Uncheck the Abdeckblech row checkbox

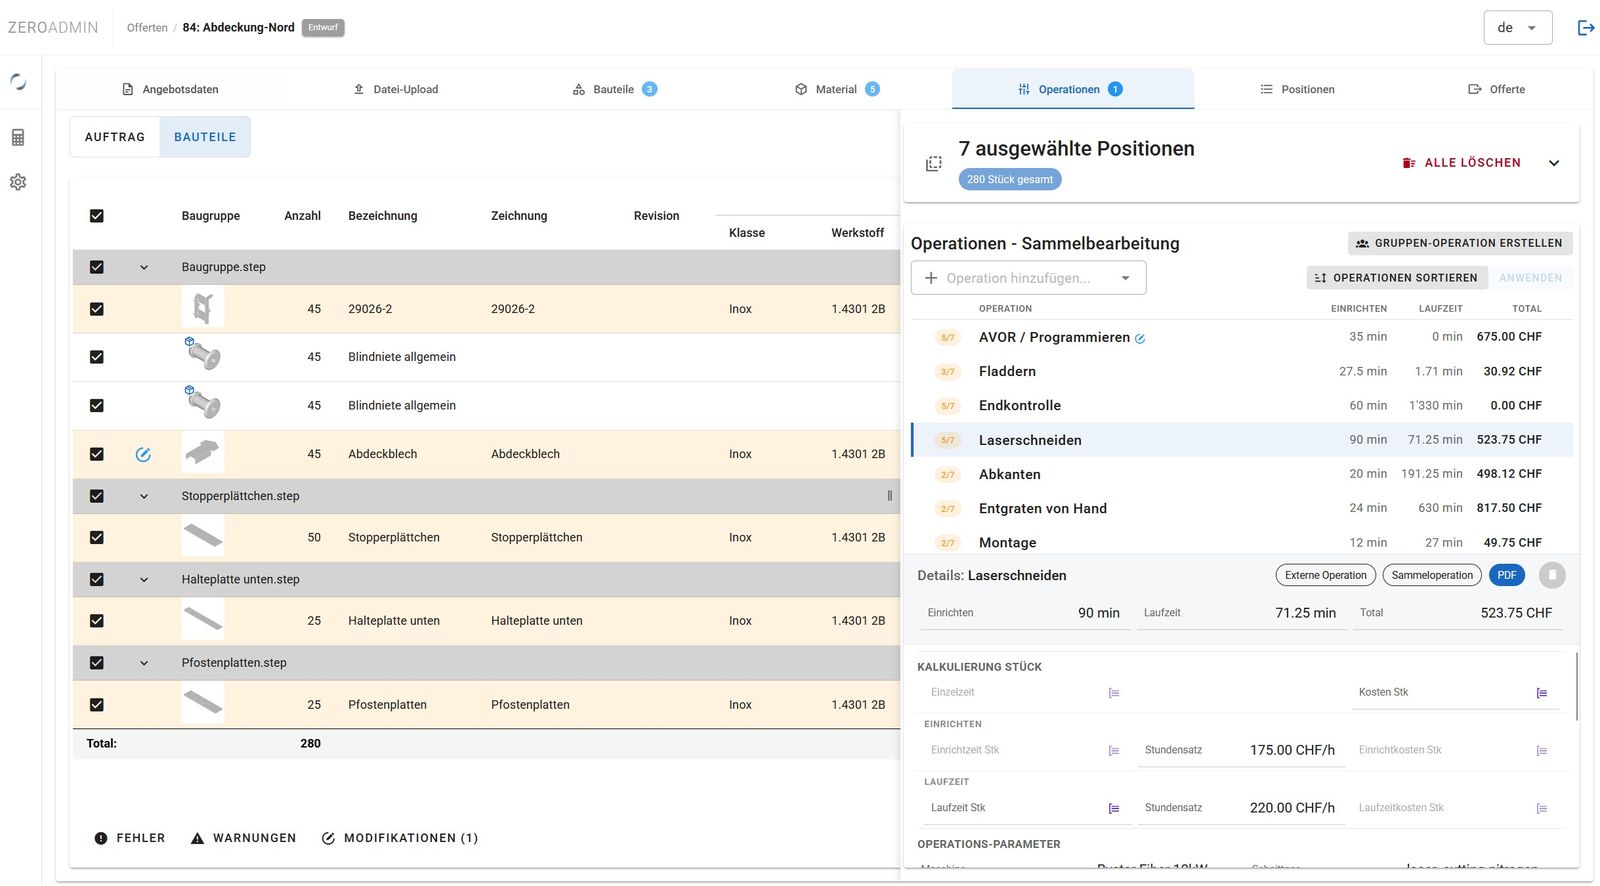point(97,454)
